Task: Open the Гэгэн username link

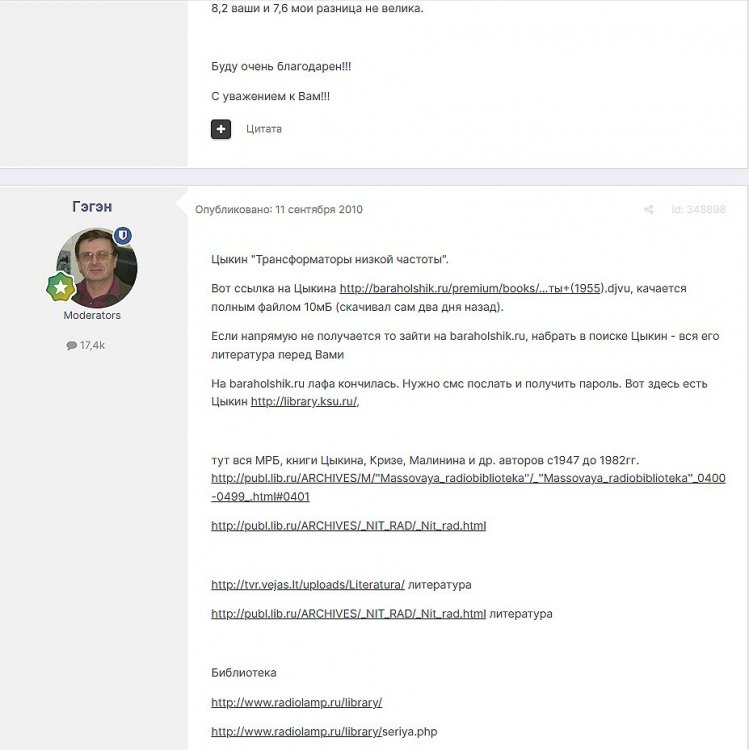Action: coord(92,207)
